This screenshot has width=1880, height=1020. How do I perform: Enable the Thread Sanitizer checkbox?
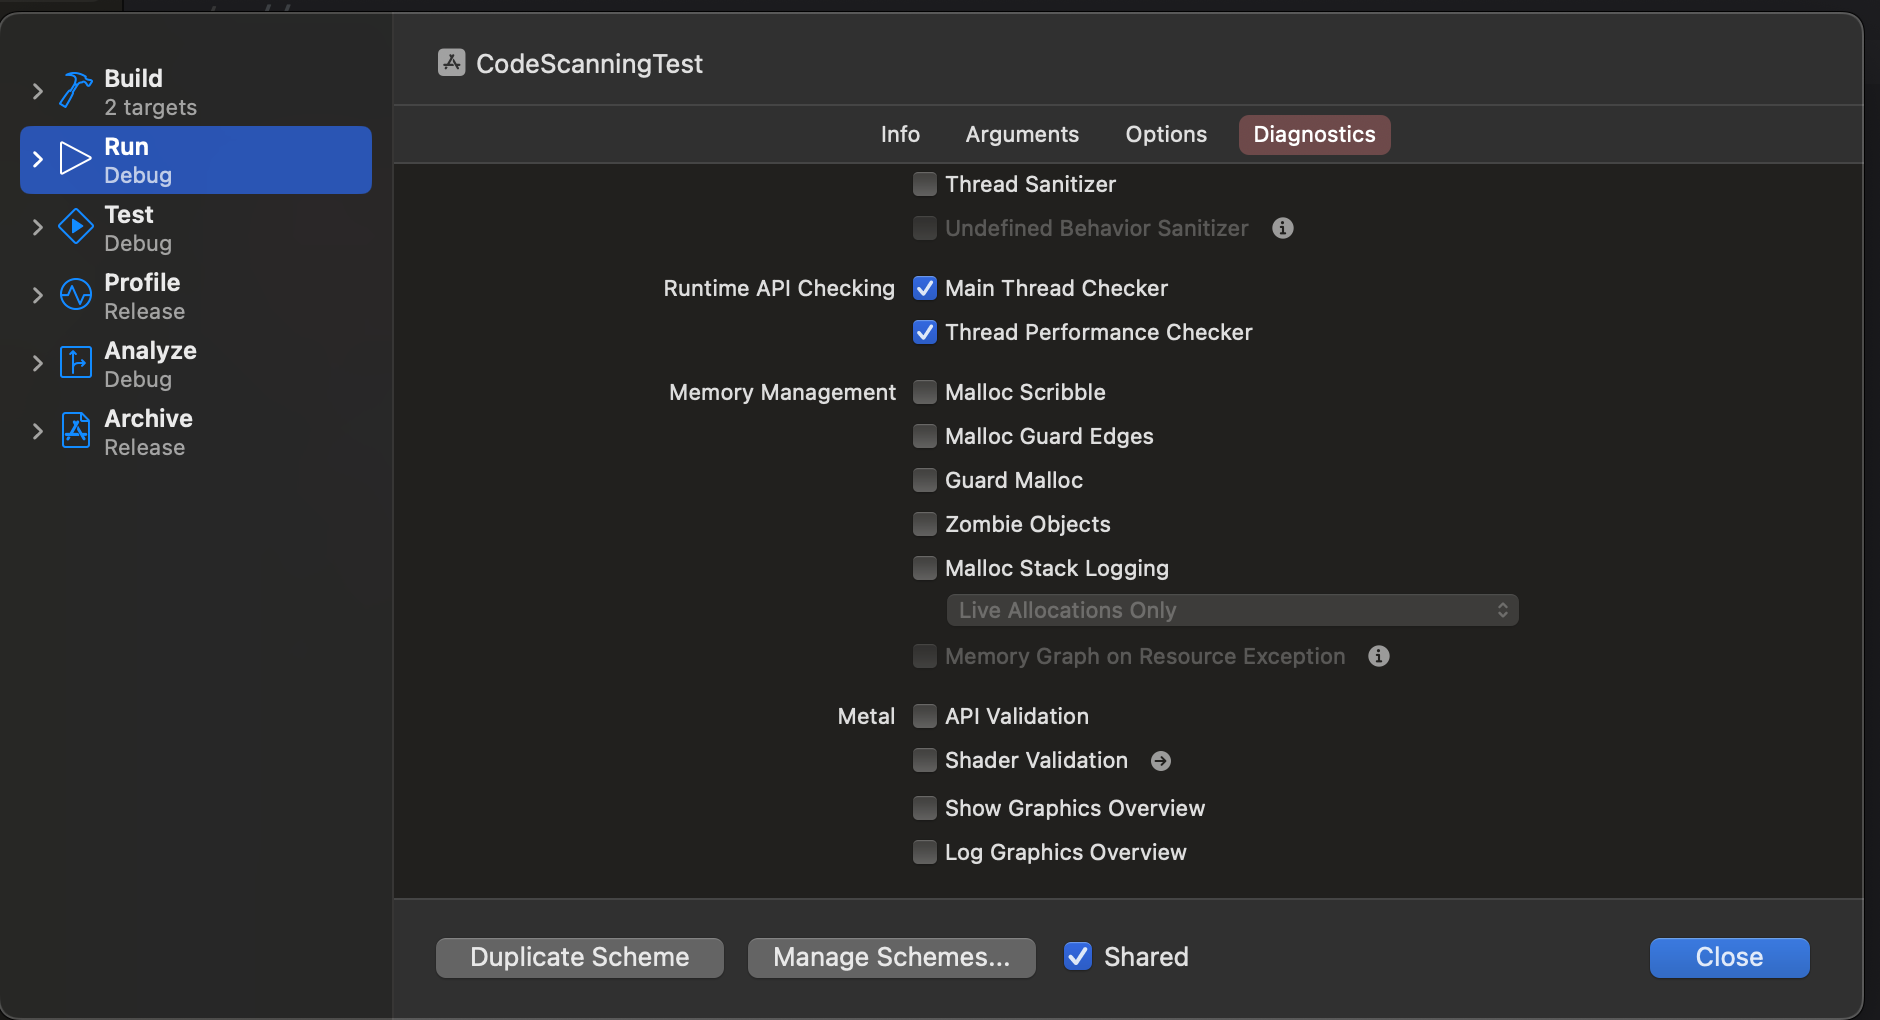pos(925,184)
